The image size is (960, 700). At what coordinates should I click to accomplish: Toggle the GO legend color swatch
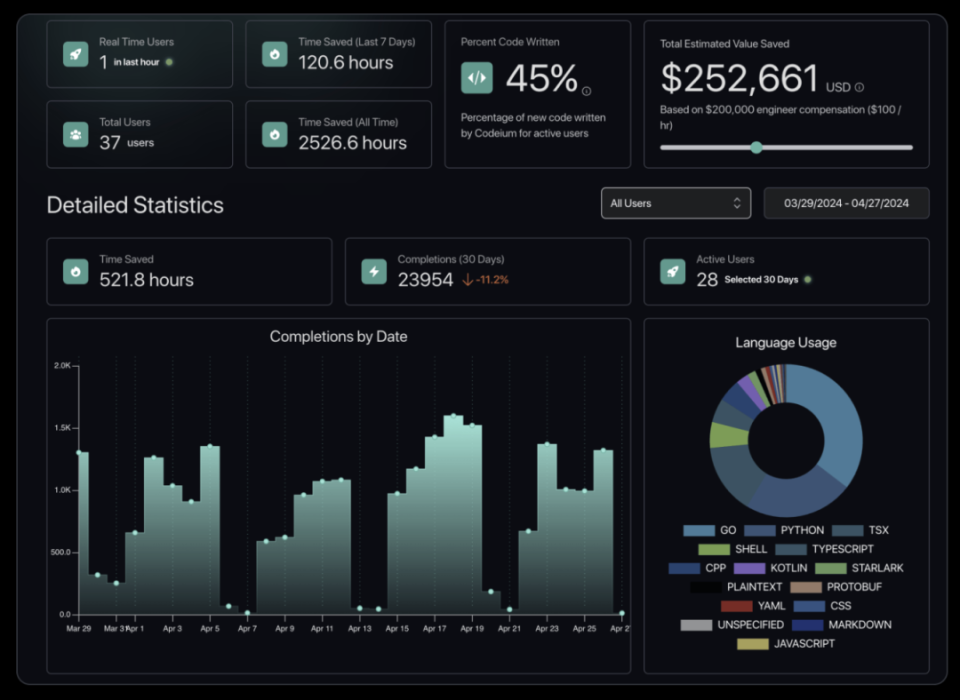pos(699,530)
